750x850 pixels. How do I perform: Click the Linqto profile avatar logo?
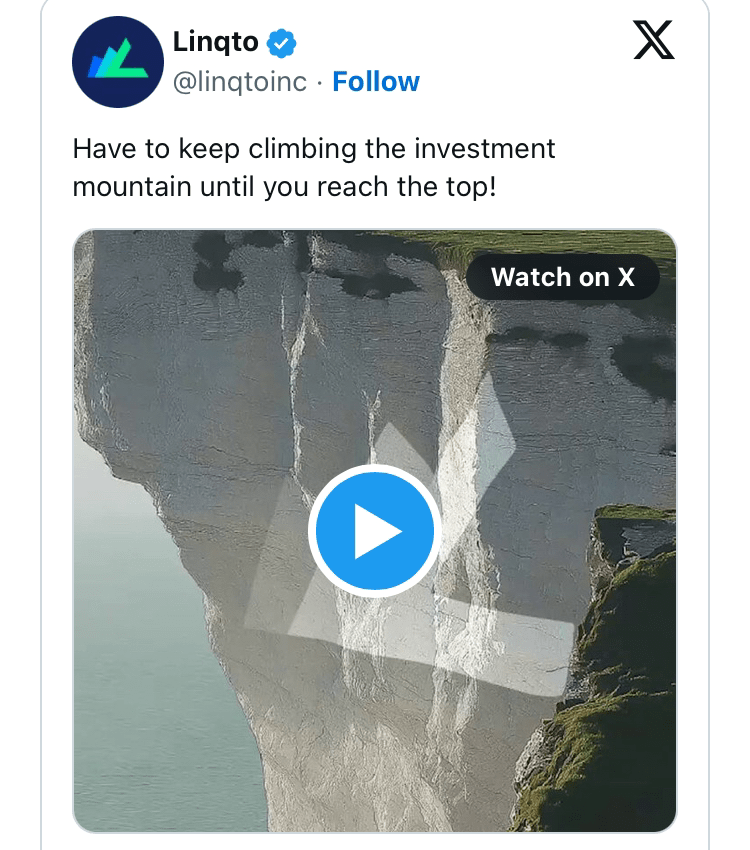(x=117, y=62)
